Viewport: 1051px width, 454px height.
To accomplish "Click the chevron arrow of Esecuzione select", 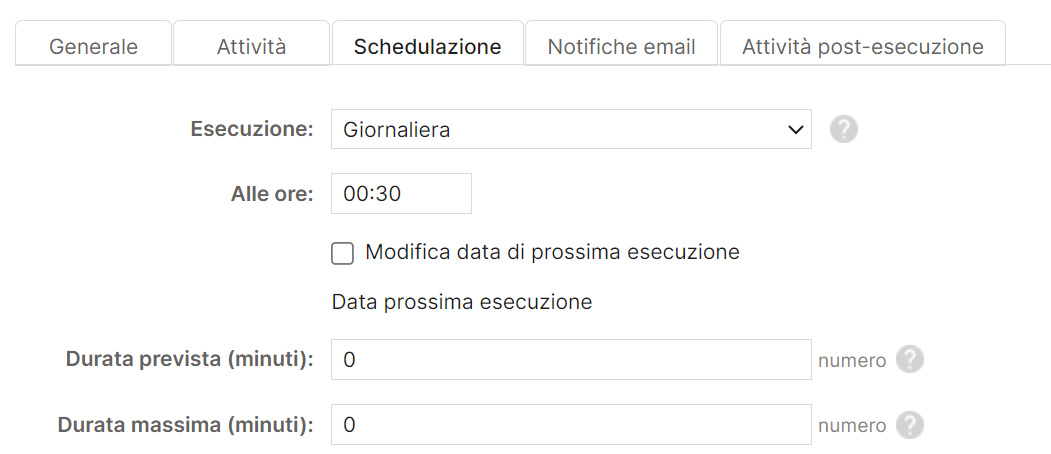I will pos(796,130).
